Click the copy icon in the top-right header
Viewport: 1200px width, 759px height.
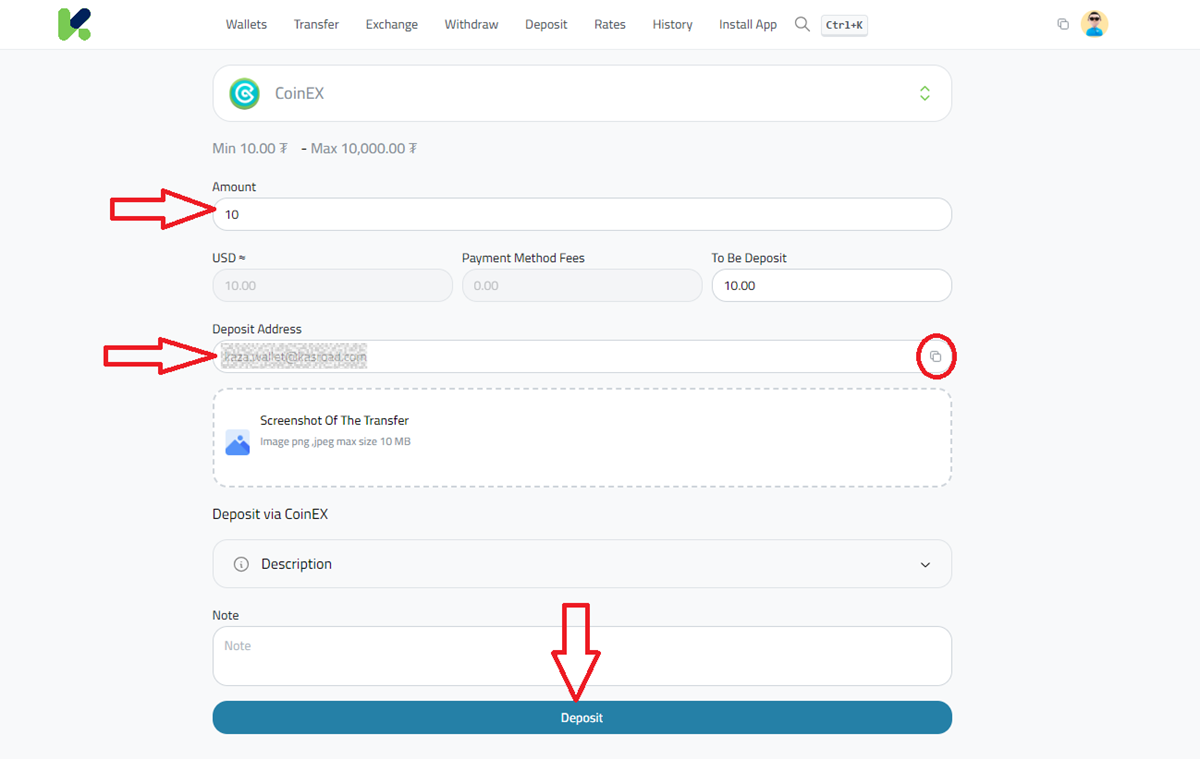click(x=1063, y=23)
